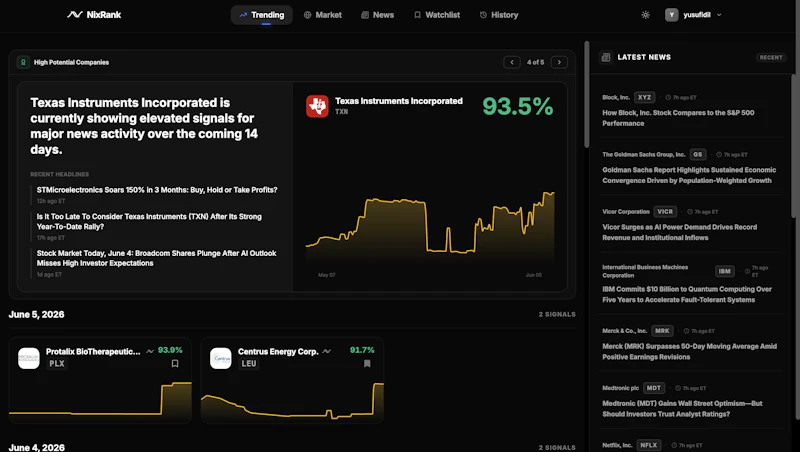Click the NixRank logo icon
Image resolution: width=800 pixels, height=452 pixels.
(74, 15)
